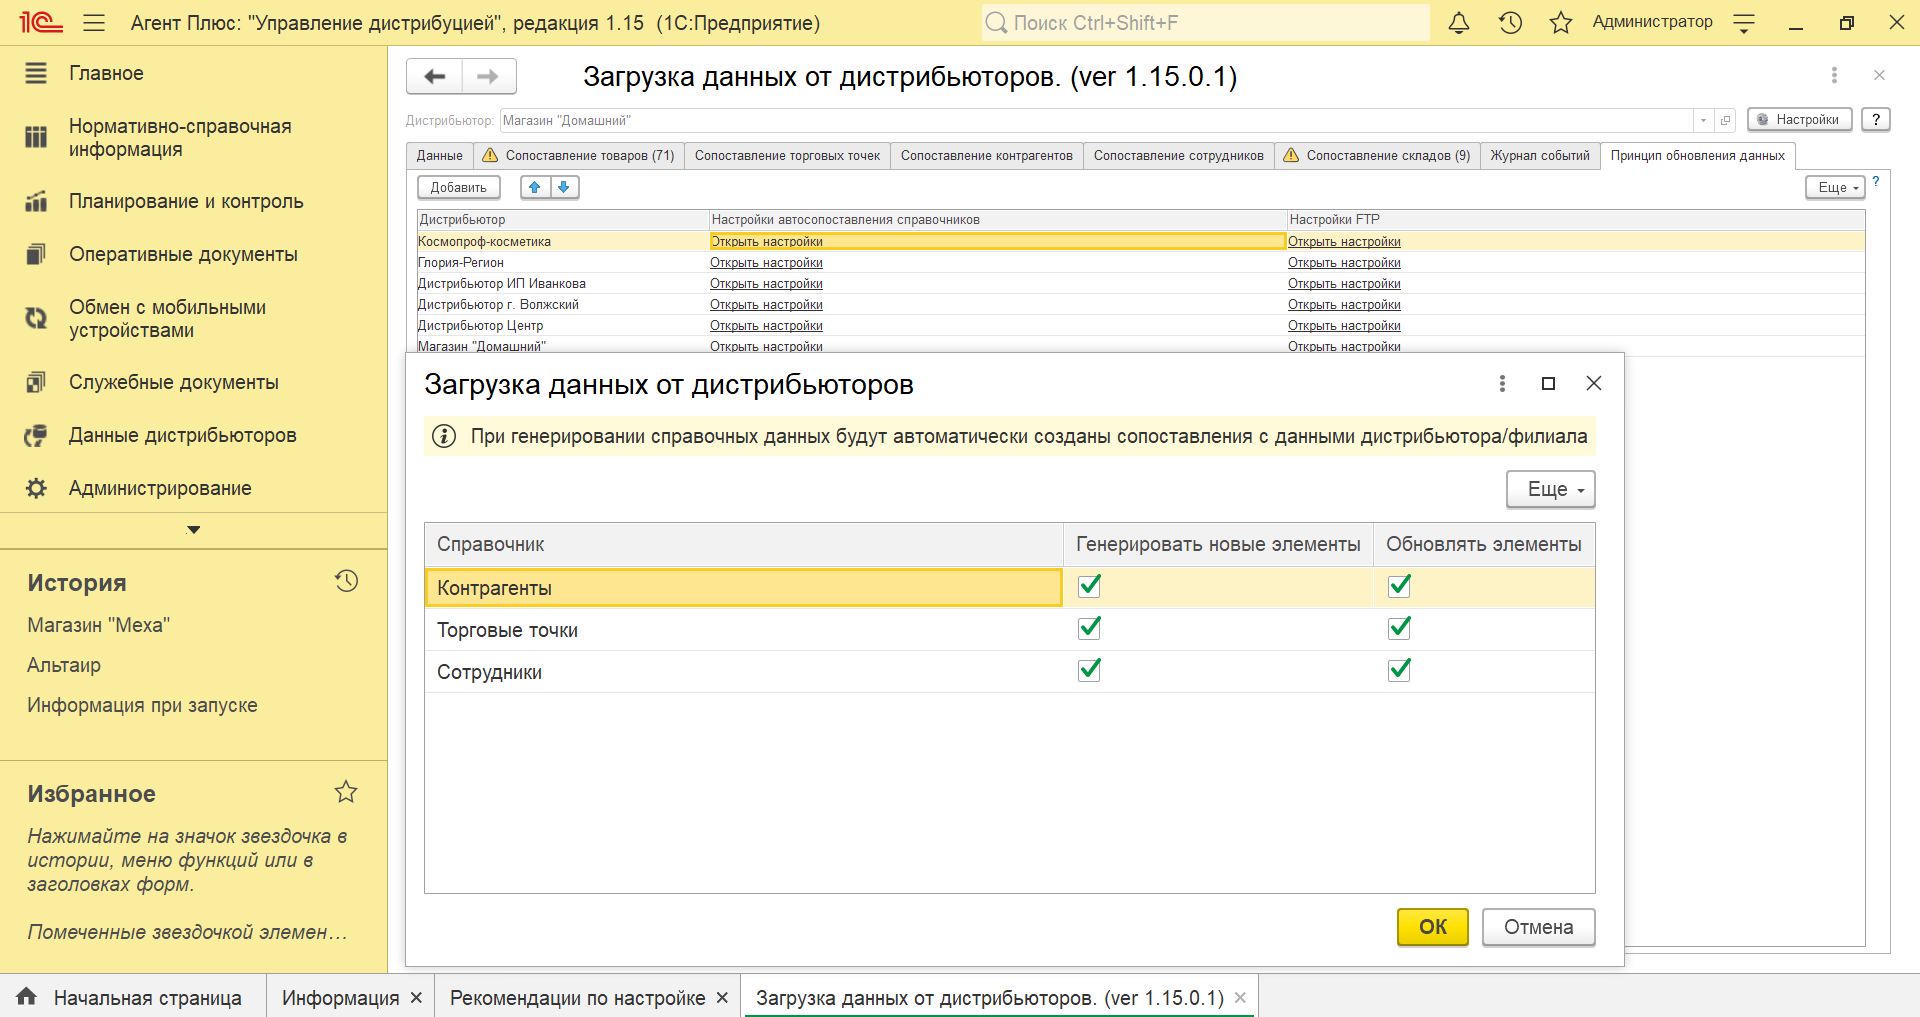Click Добавить button
Viewport: 1920px width, 1017px height.
pyautogui.click(x=458, y=187)
